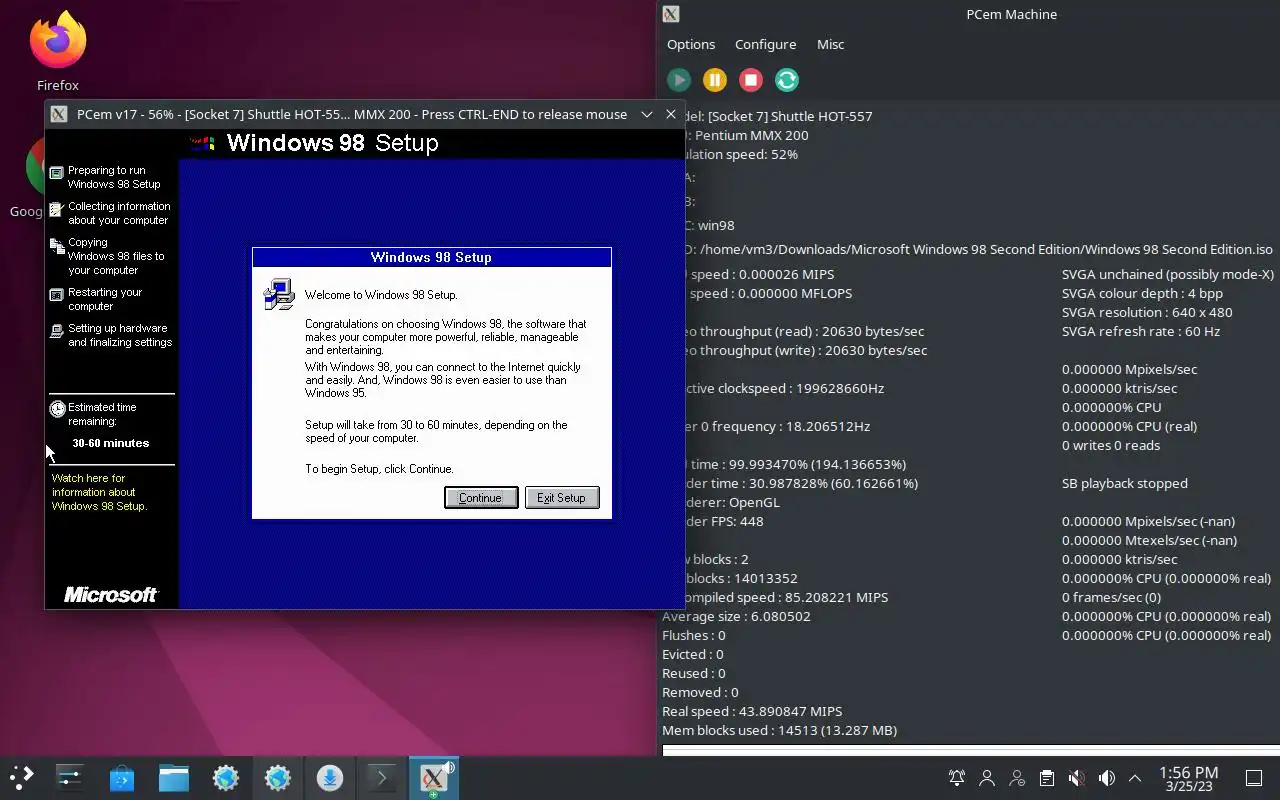Open the notifications bell in system tray
Screen dimensions: 1280x800
[x=957, y=778]
